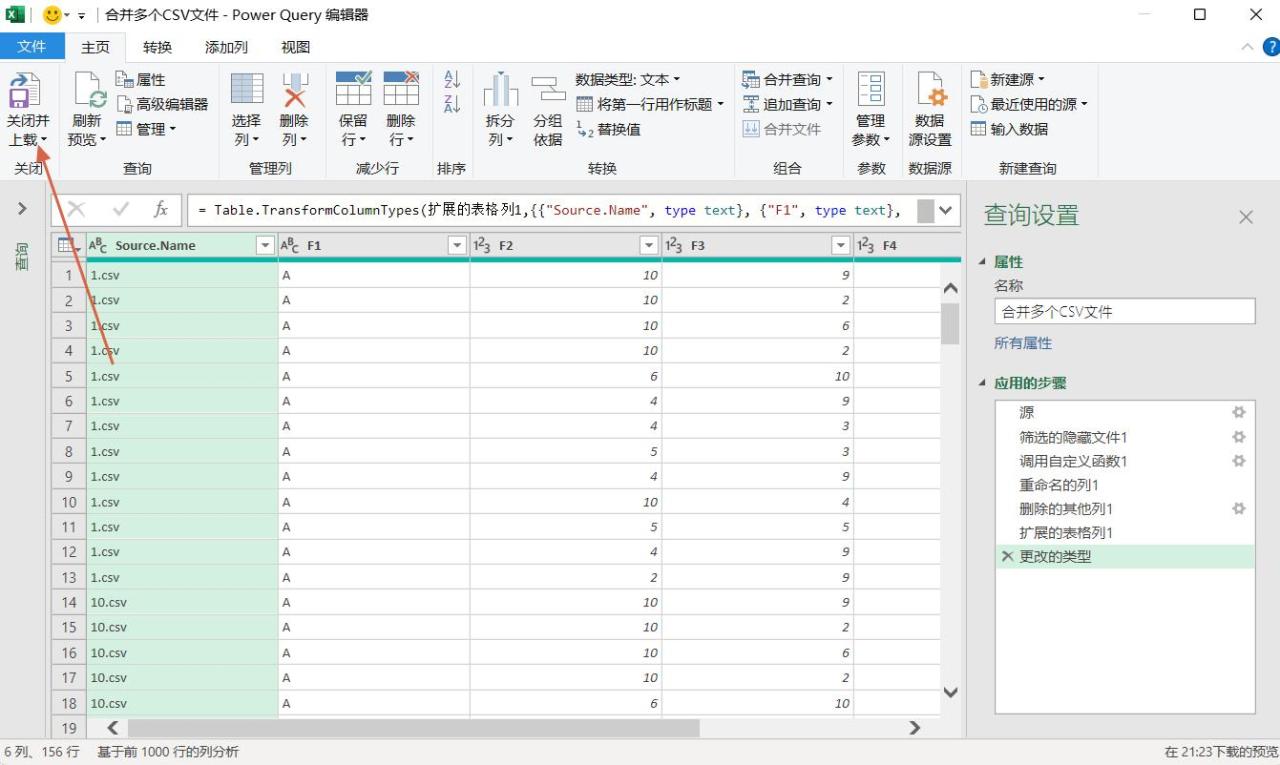The height and width of the screenshot is (765, 1280).
Task: Open F3 column filter dropdown
Action: (x=841, y=246)
